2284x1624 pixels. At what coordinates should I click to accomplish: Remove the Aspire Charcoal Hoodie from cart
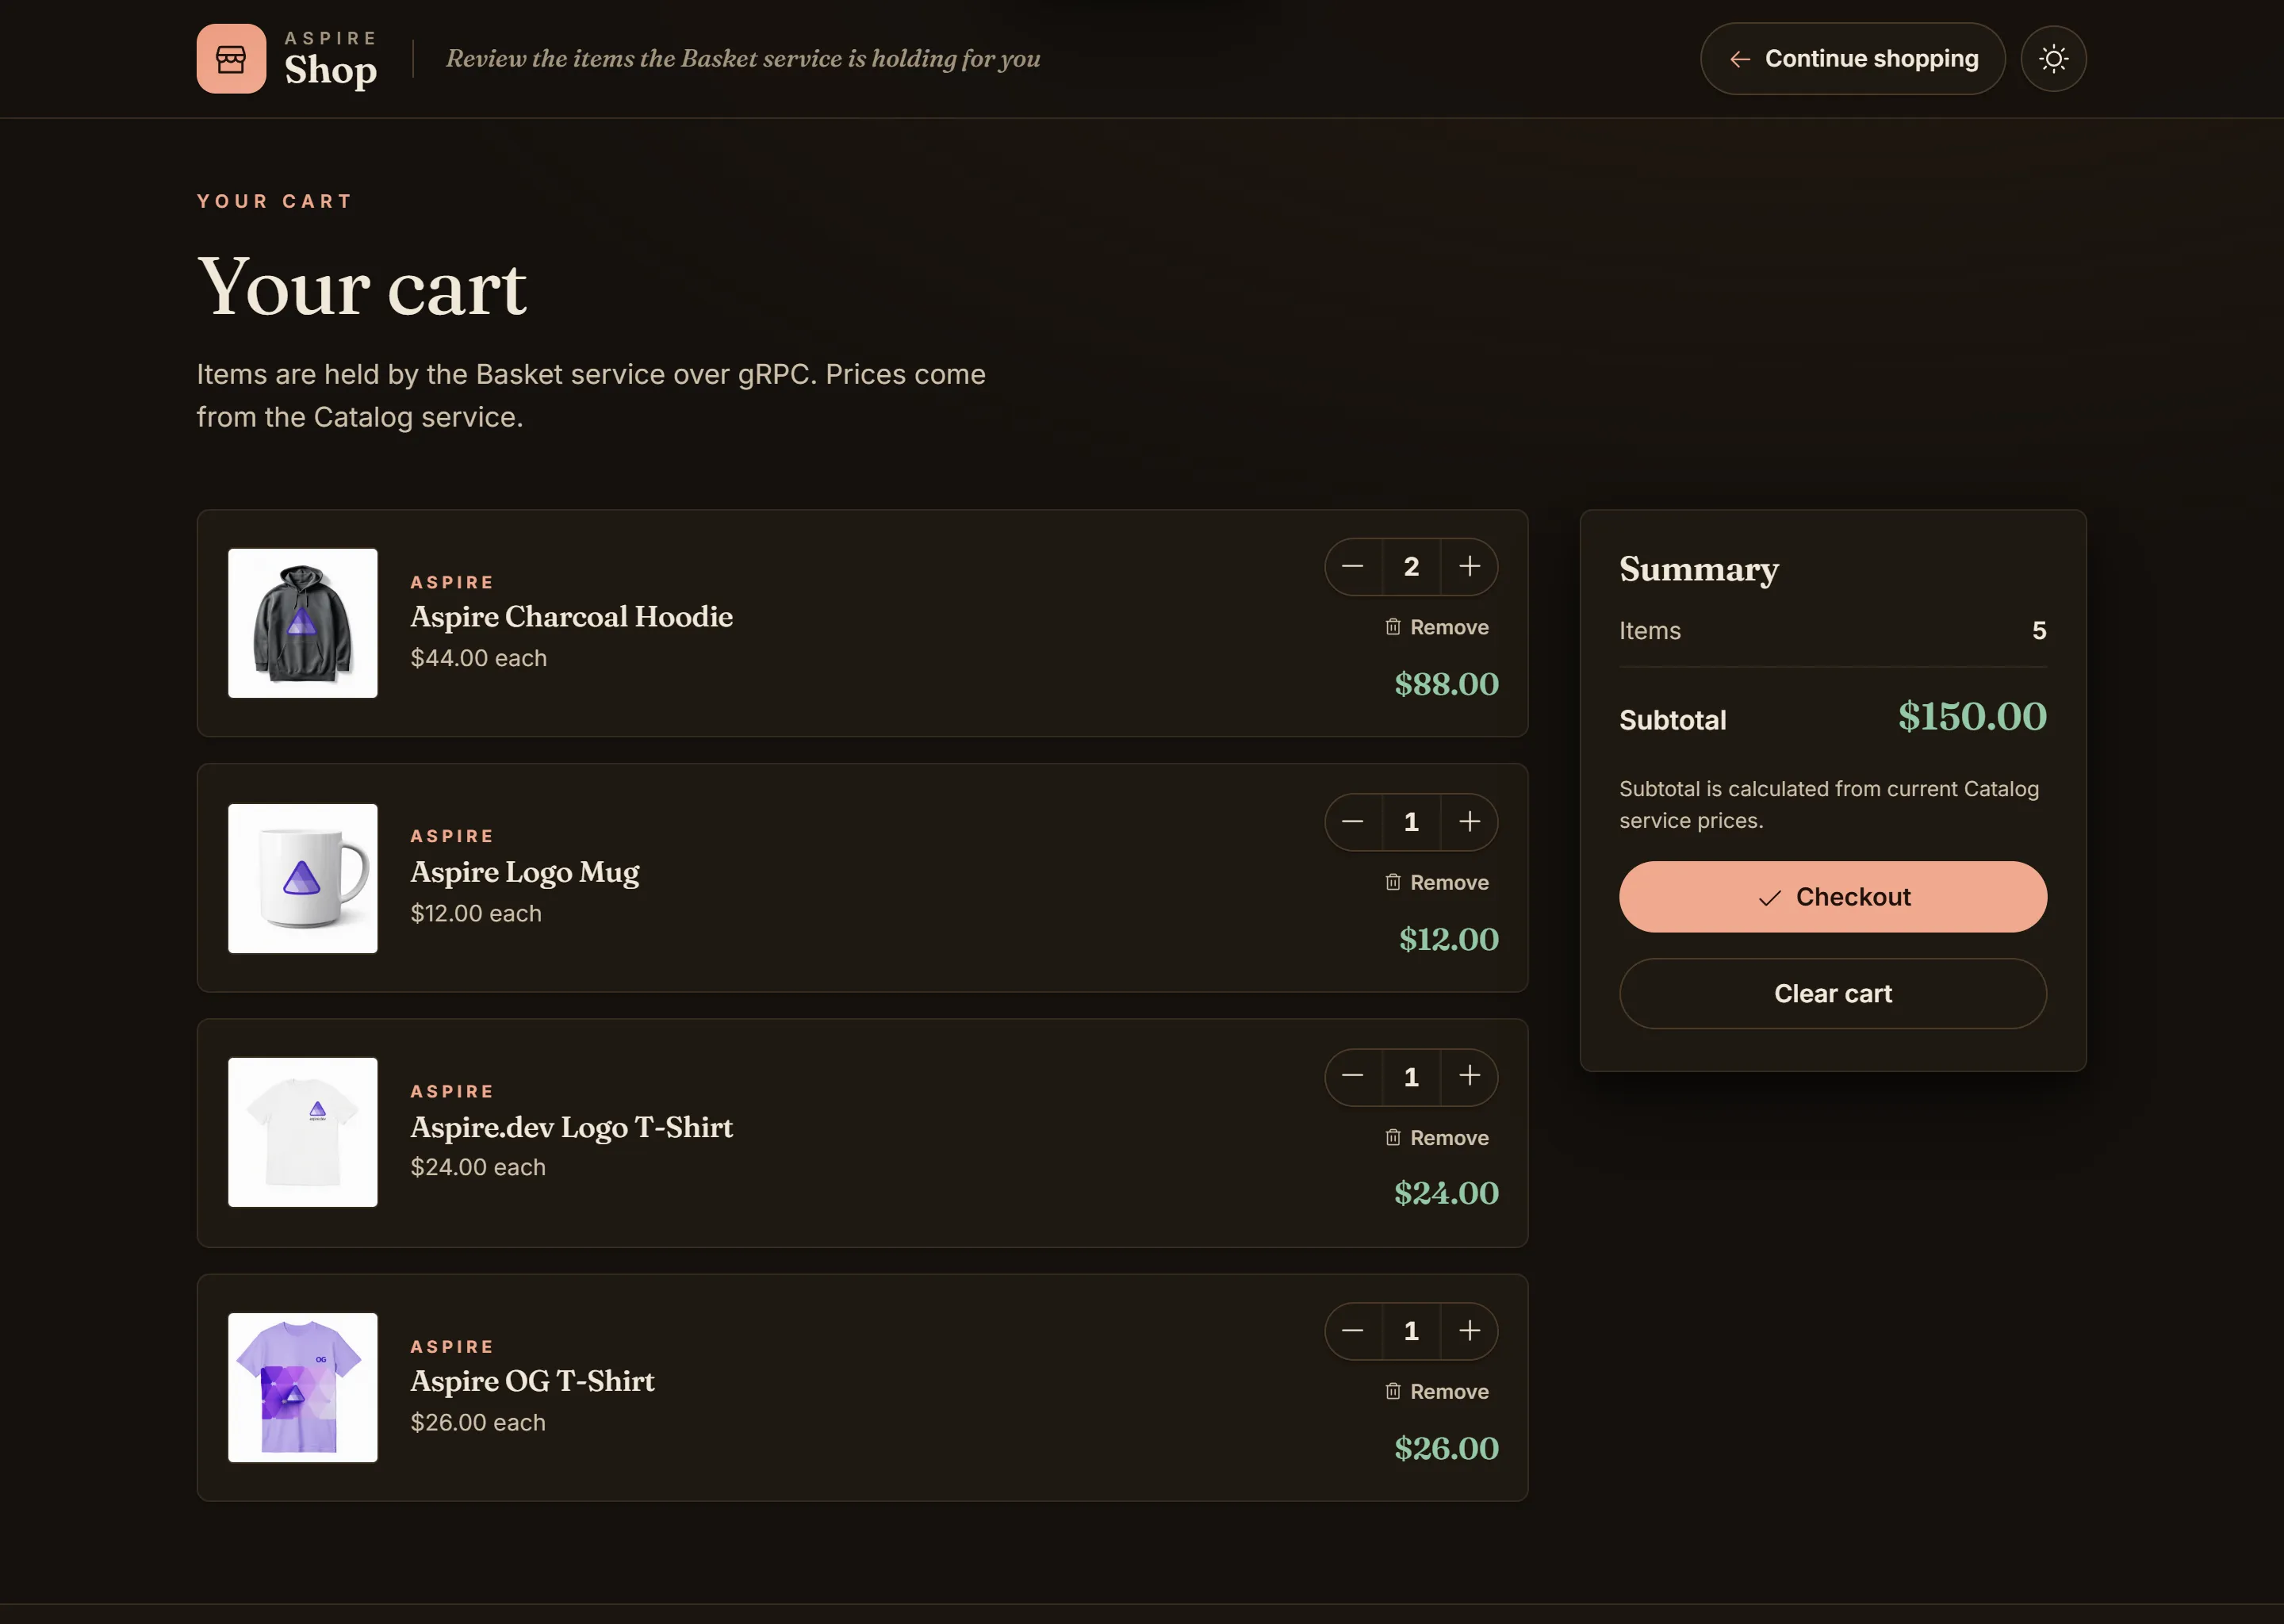[1437, 627]
